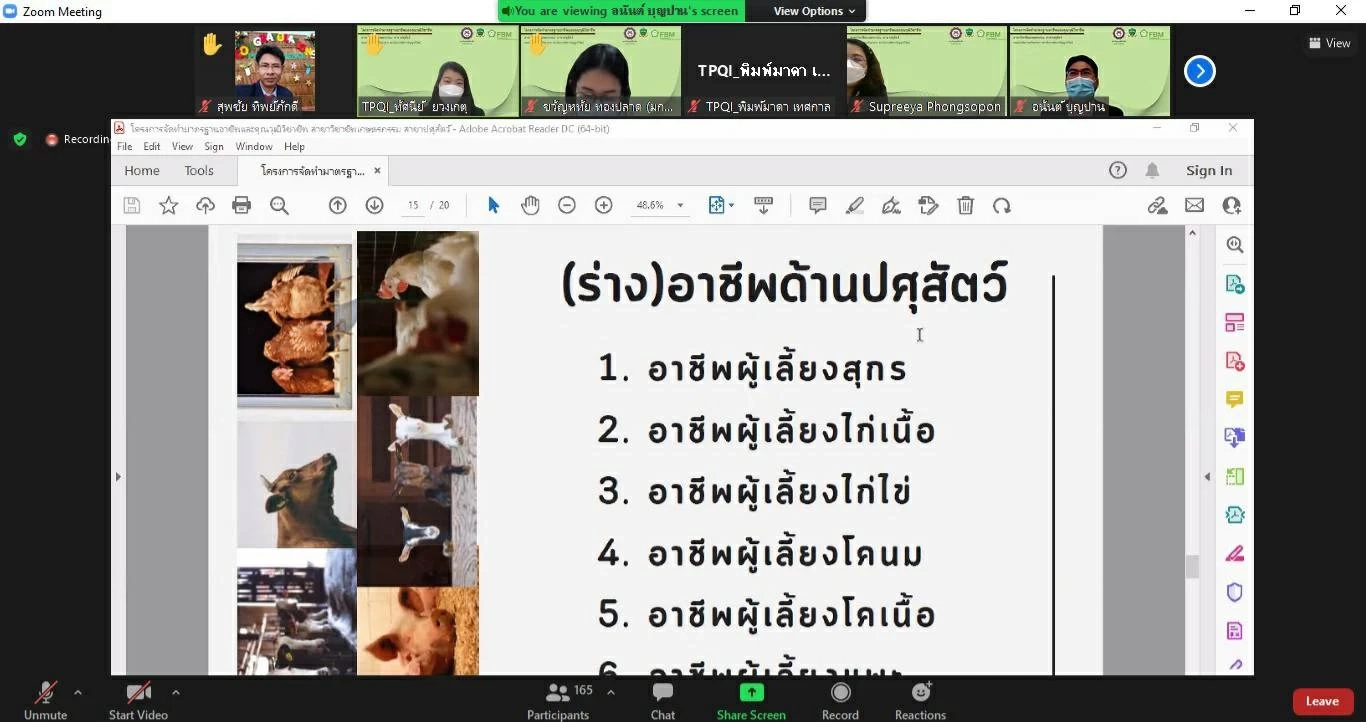1366x722 pixels.
Task: Switch to the Tools tab
Action: point(198,170)
